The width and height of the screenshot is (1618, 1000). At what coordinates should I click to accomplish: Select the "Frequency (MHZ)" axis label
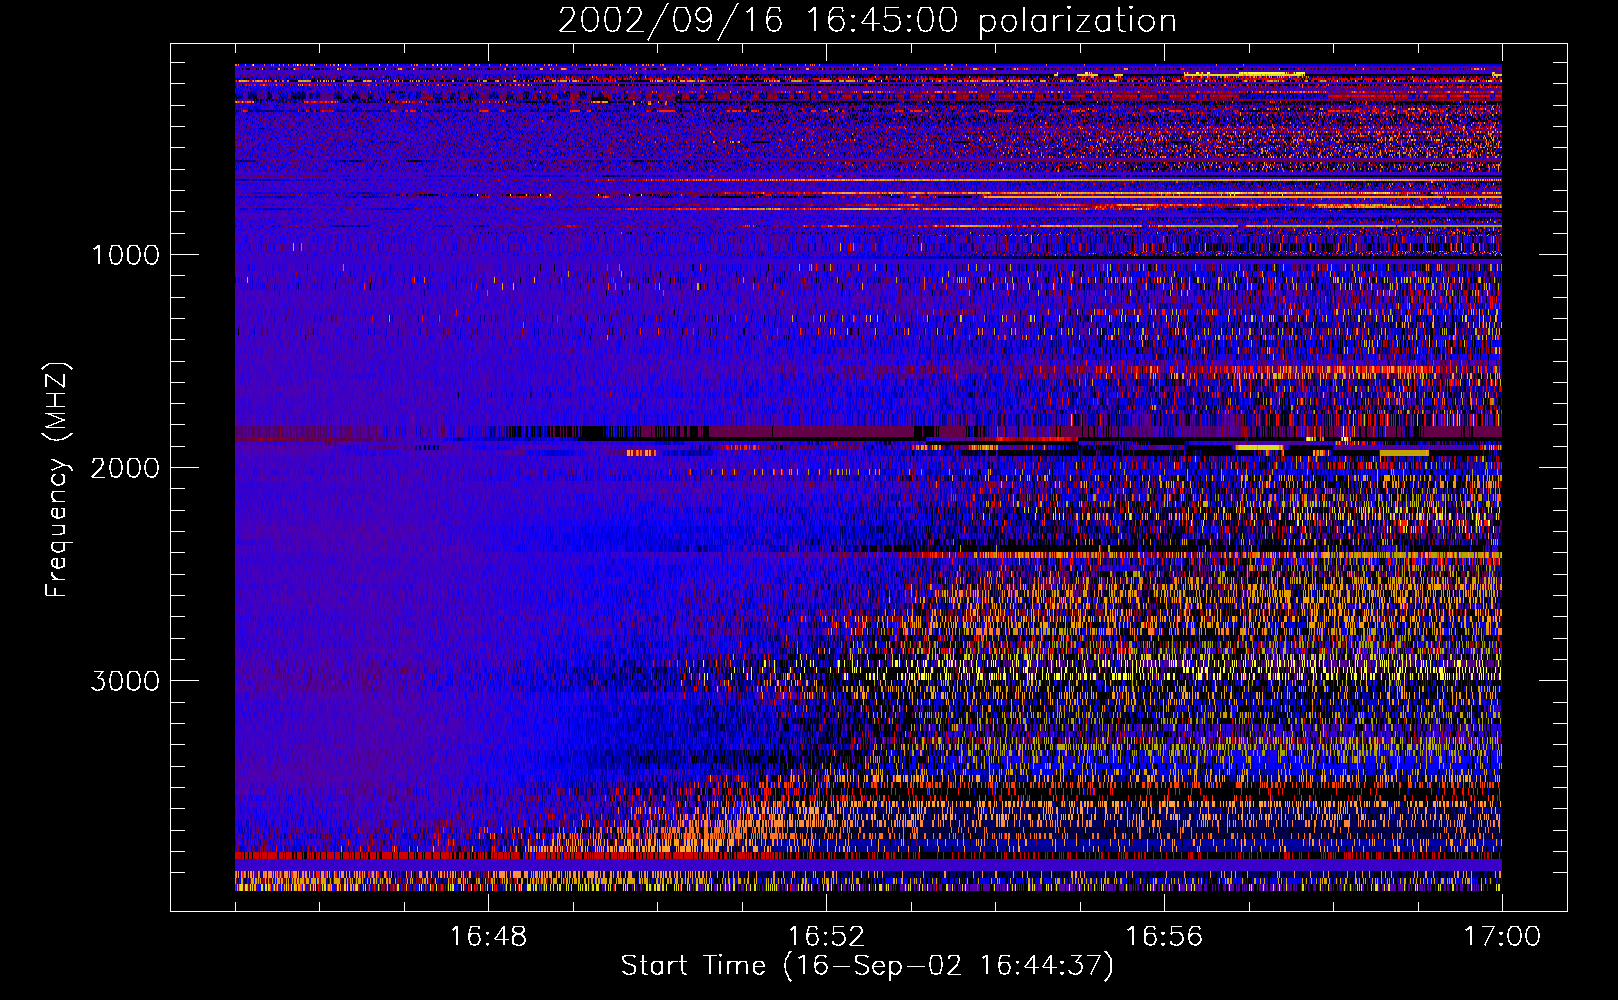pyautogui.click(x=56, y=480)
